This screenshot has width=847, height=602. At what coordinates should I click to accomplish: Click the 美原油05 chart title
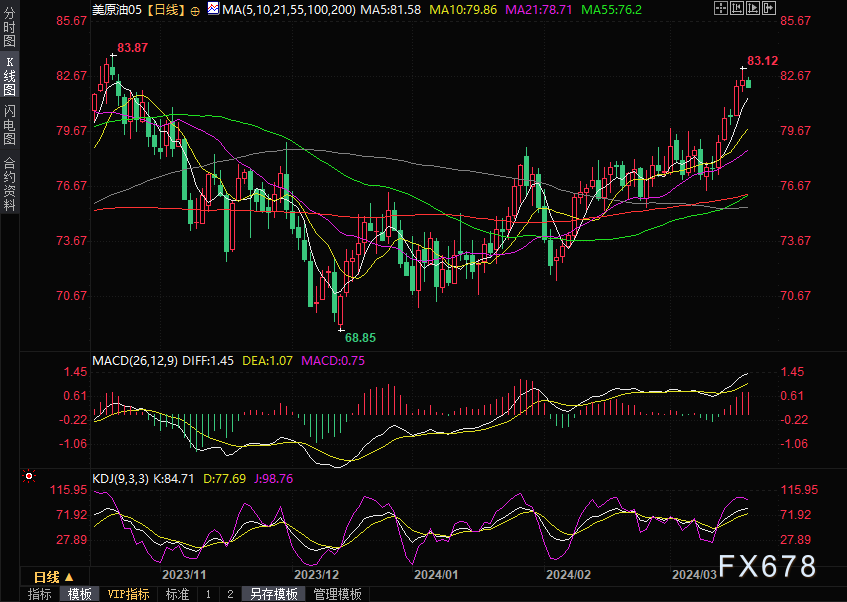tap(117, 10)
